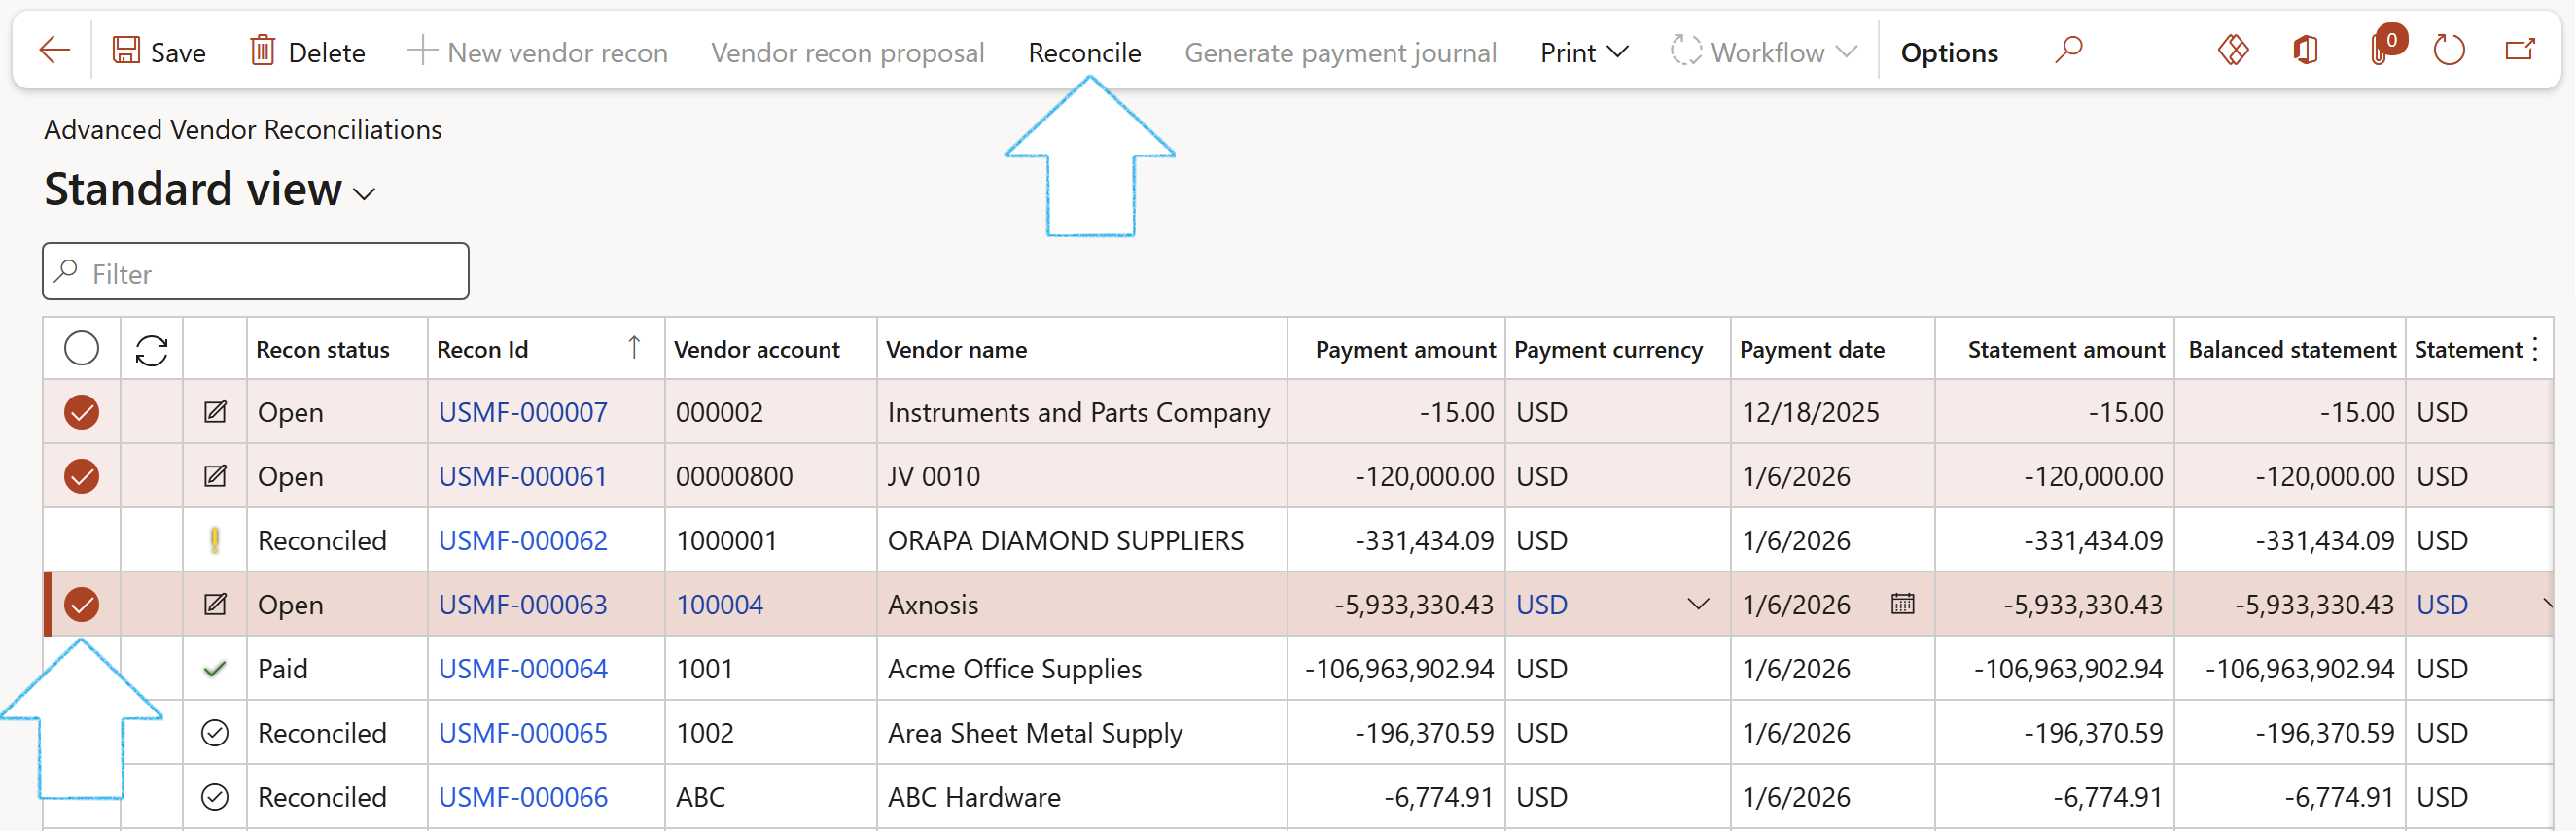Screen dimensions: 2576x831
Task: Refresh the page using circular arrow
Action: point(2449,50)
